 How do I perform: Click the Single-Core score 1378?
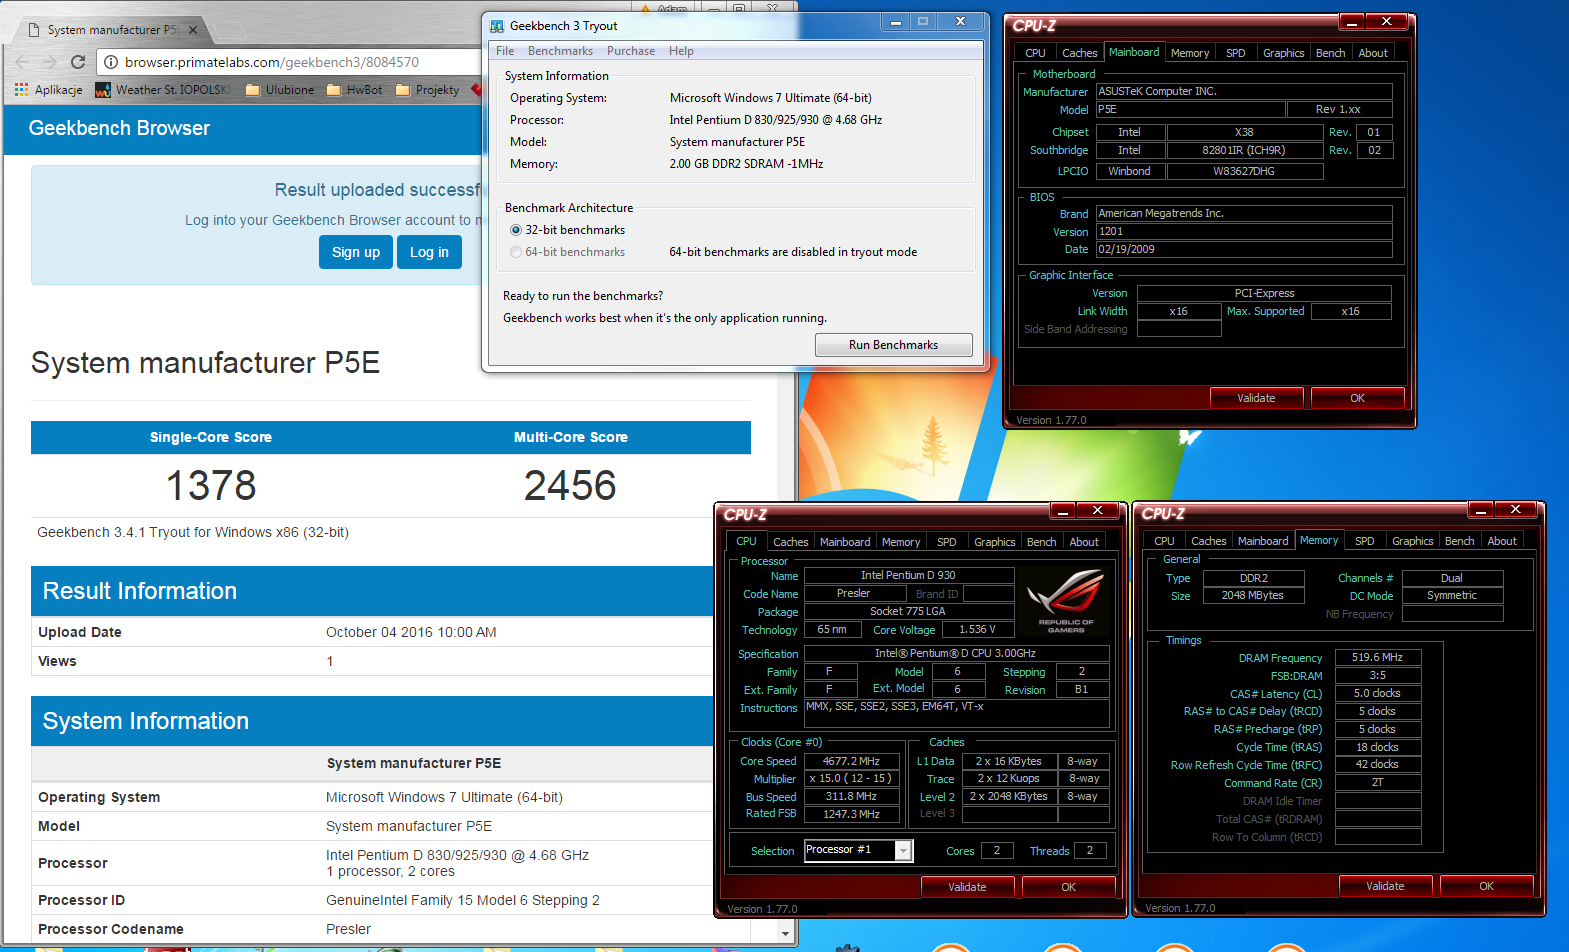211,486
